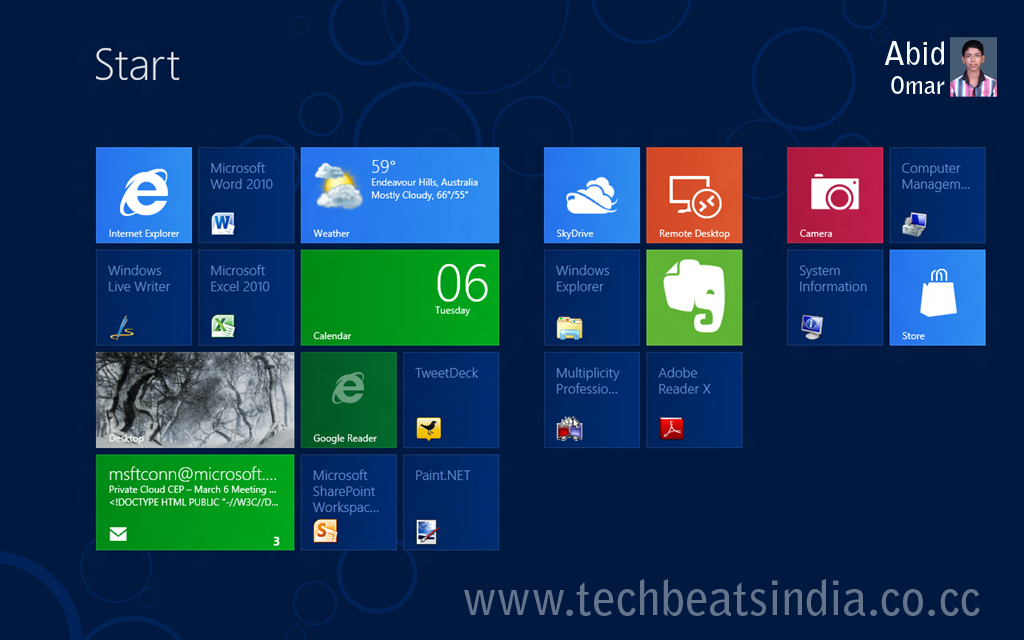The image size is (1024, 640).
Task: Launch Paint.NET
Action: tap(451, 502)
